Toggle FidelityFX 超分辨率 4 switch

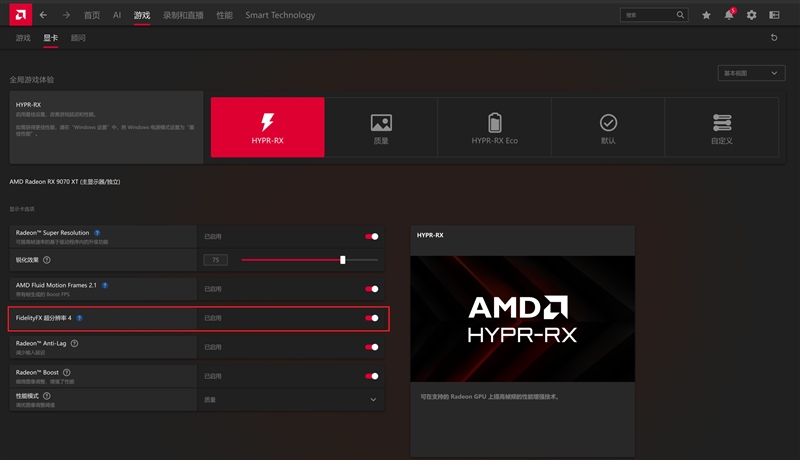click(x=372, y=318)
